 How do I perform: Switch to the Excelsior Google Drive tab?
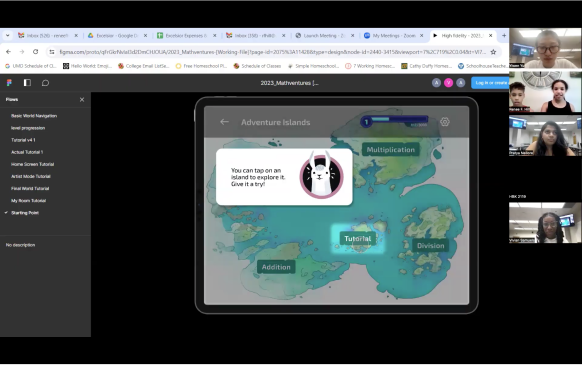coord(117,36)
